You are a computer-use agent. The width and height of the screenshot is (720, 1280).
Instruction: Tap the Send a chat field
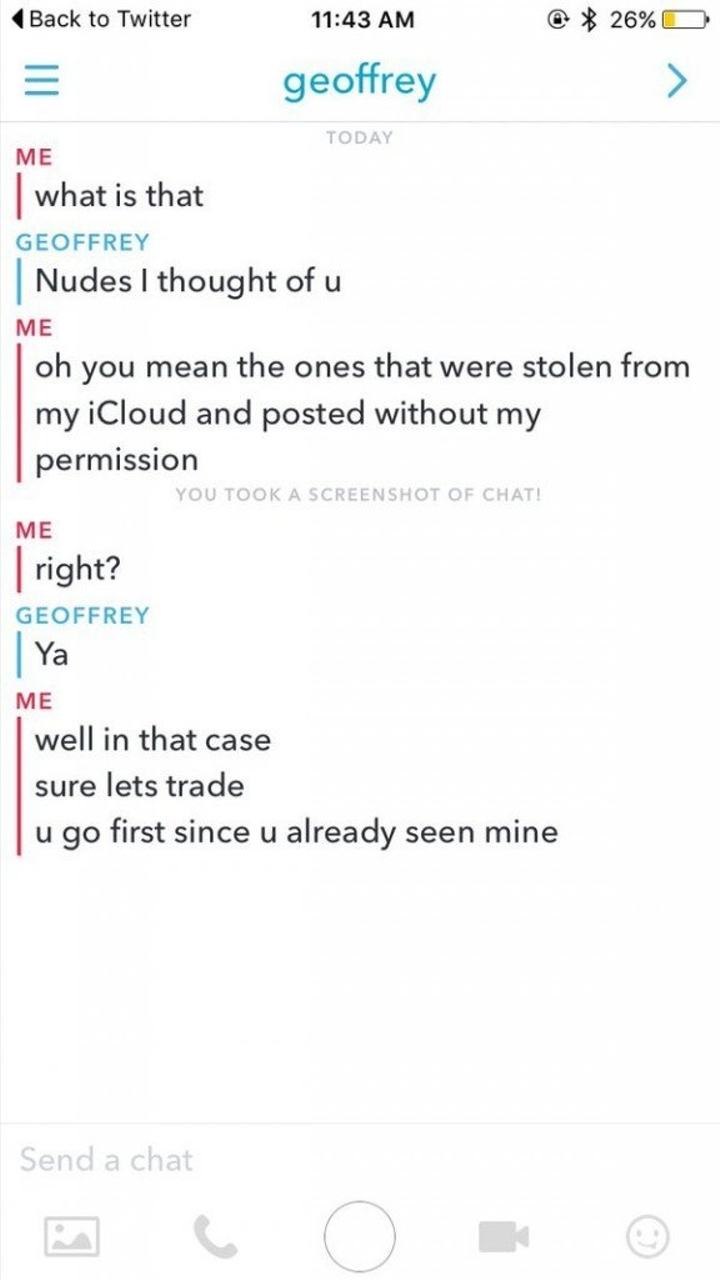[360, 1160]
